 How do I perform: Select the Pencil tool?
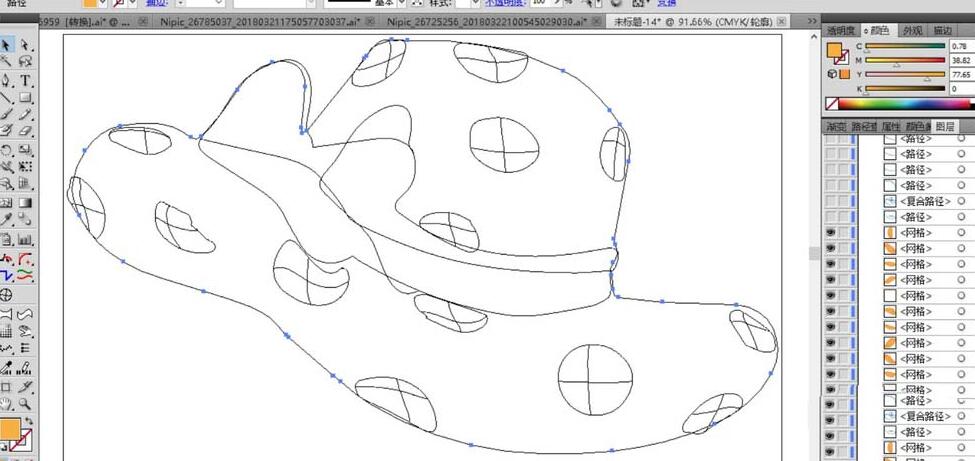click(25, 114)
